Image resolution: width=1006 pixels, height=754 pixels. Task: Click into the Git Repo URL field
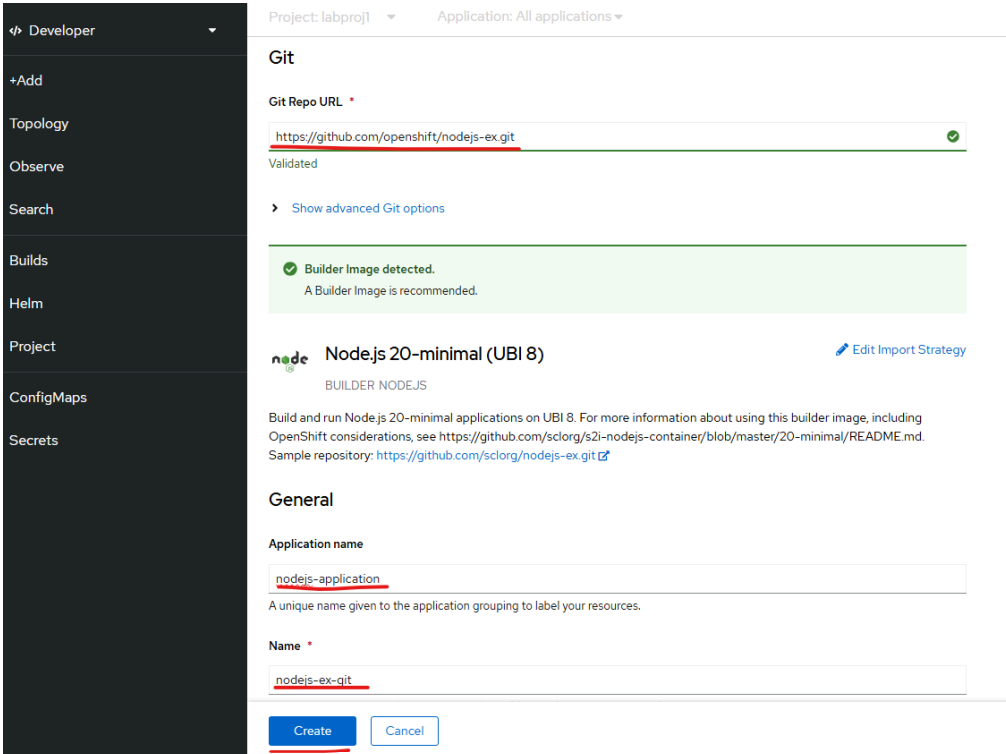(600, 136)
